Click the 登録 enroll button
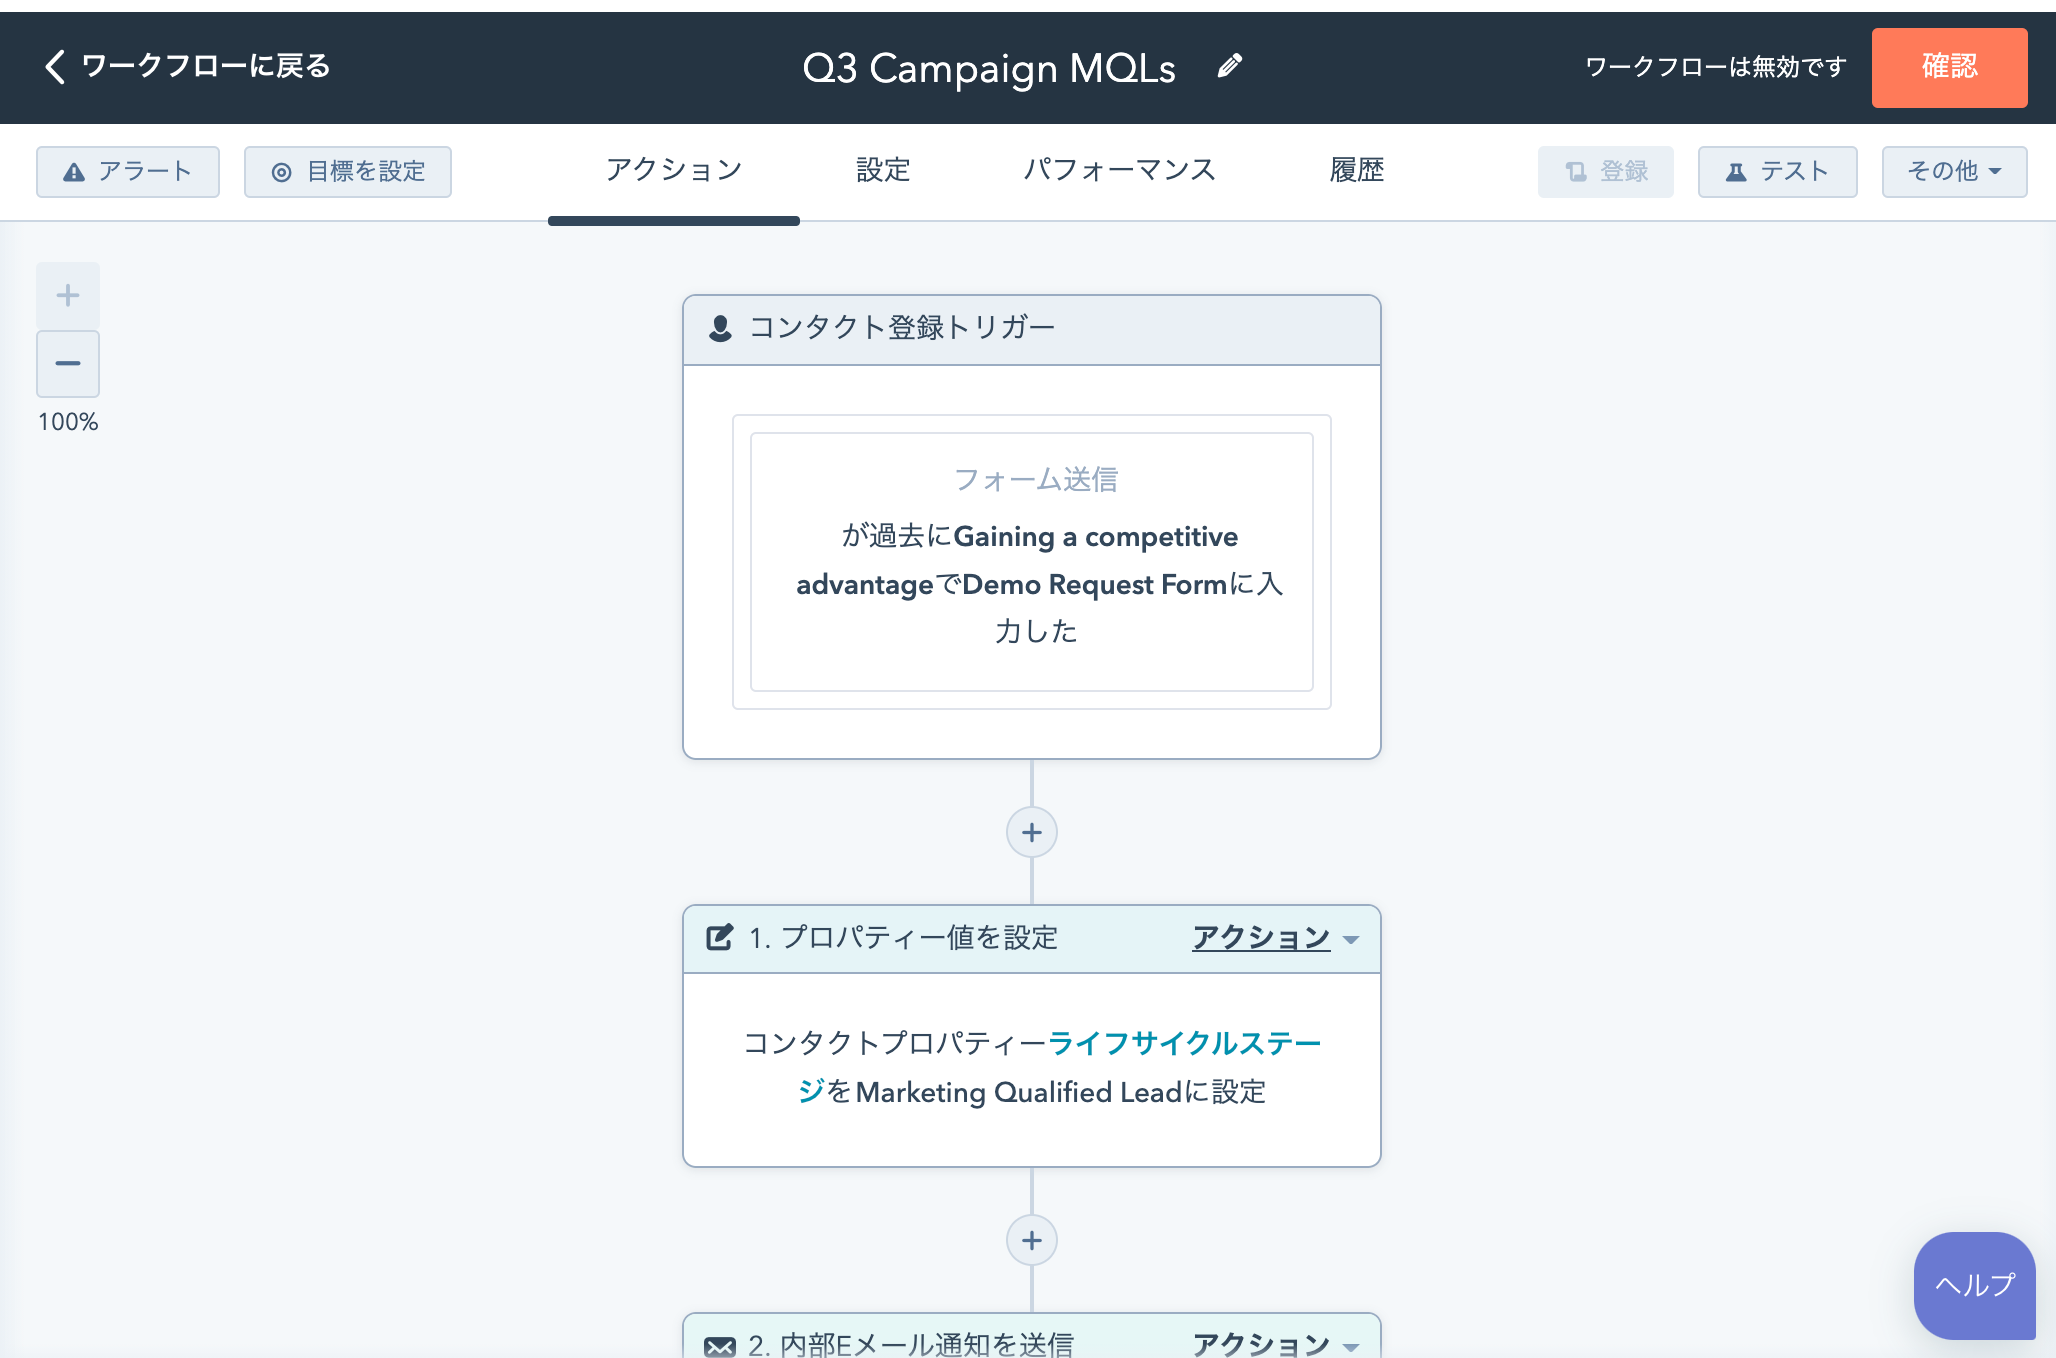 (1606, 171)
